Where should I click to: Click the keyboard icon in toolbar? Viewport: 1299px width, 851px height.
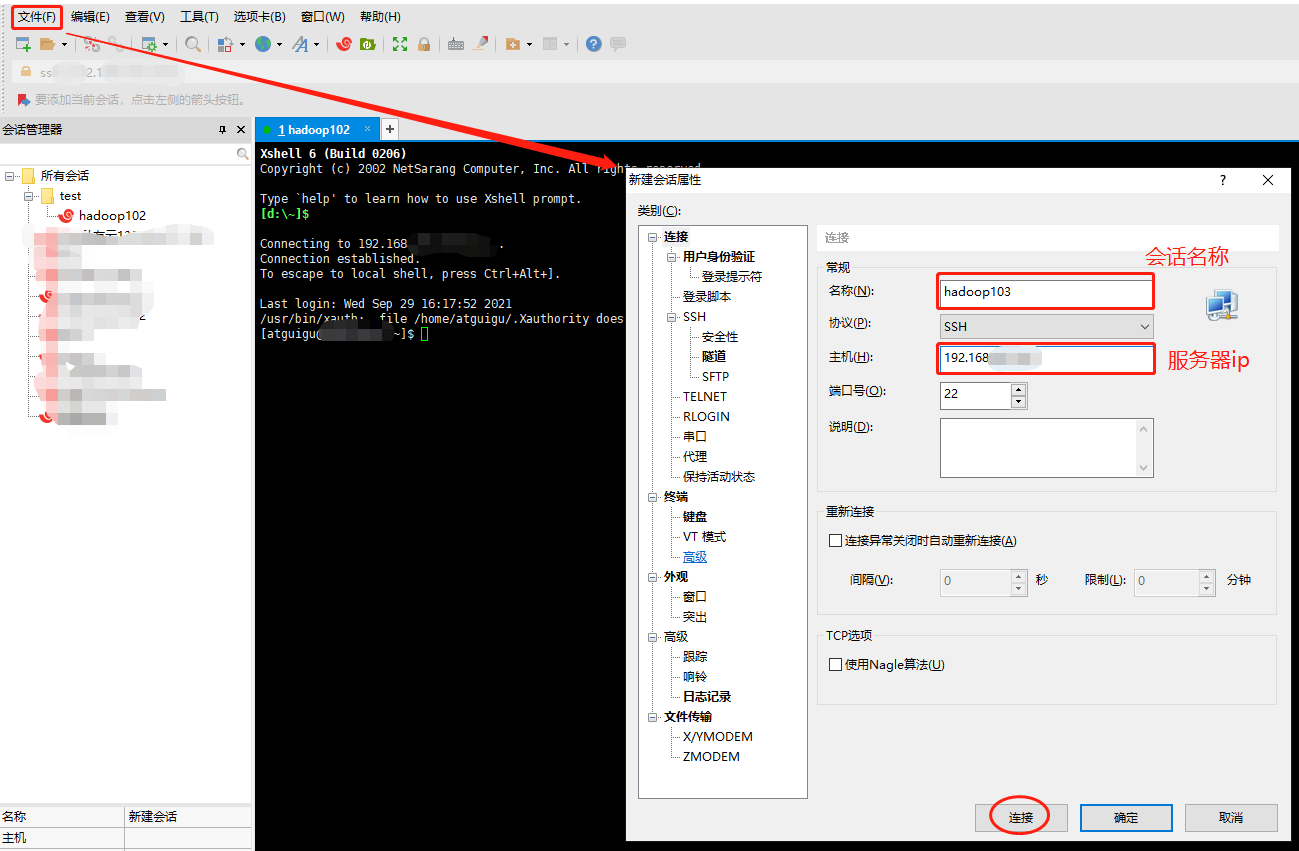point(456,44)
